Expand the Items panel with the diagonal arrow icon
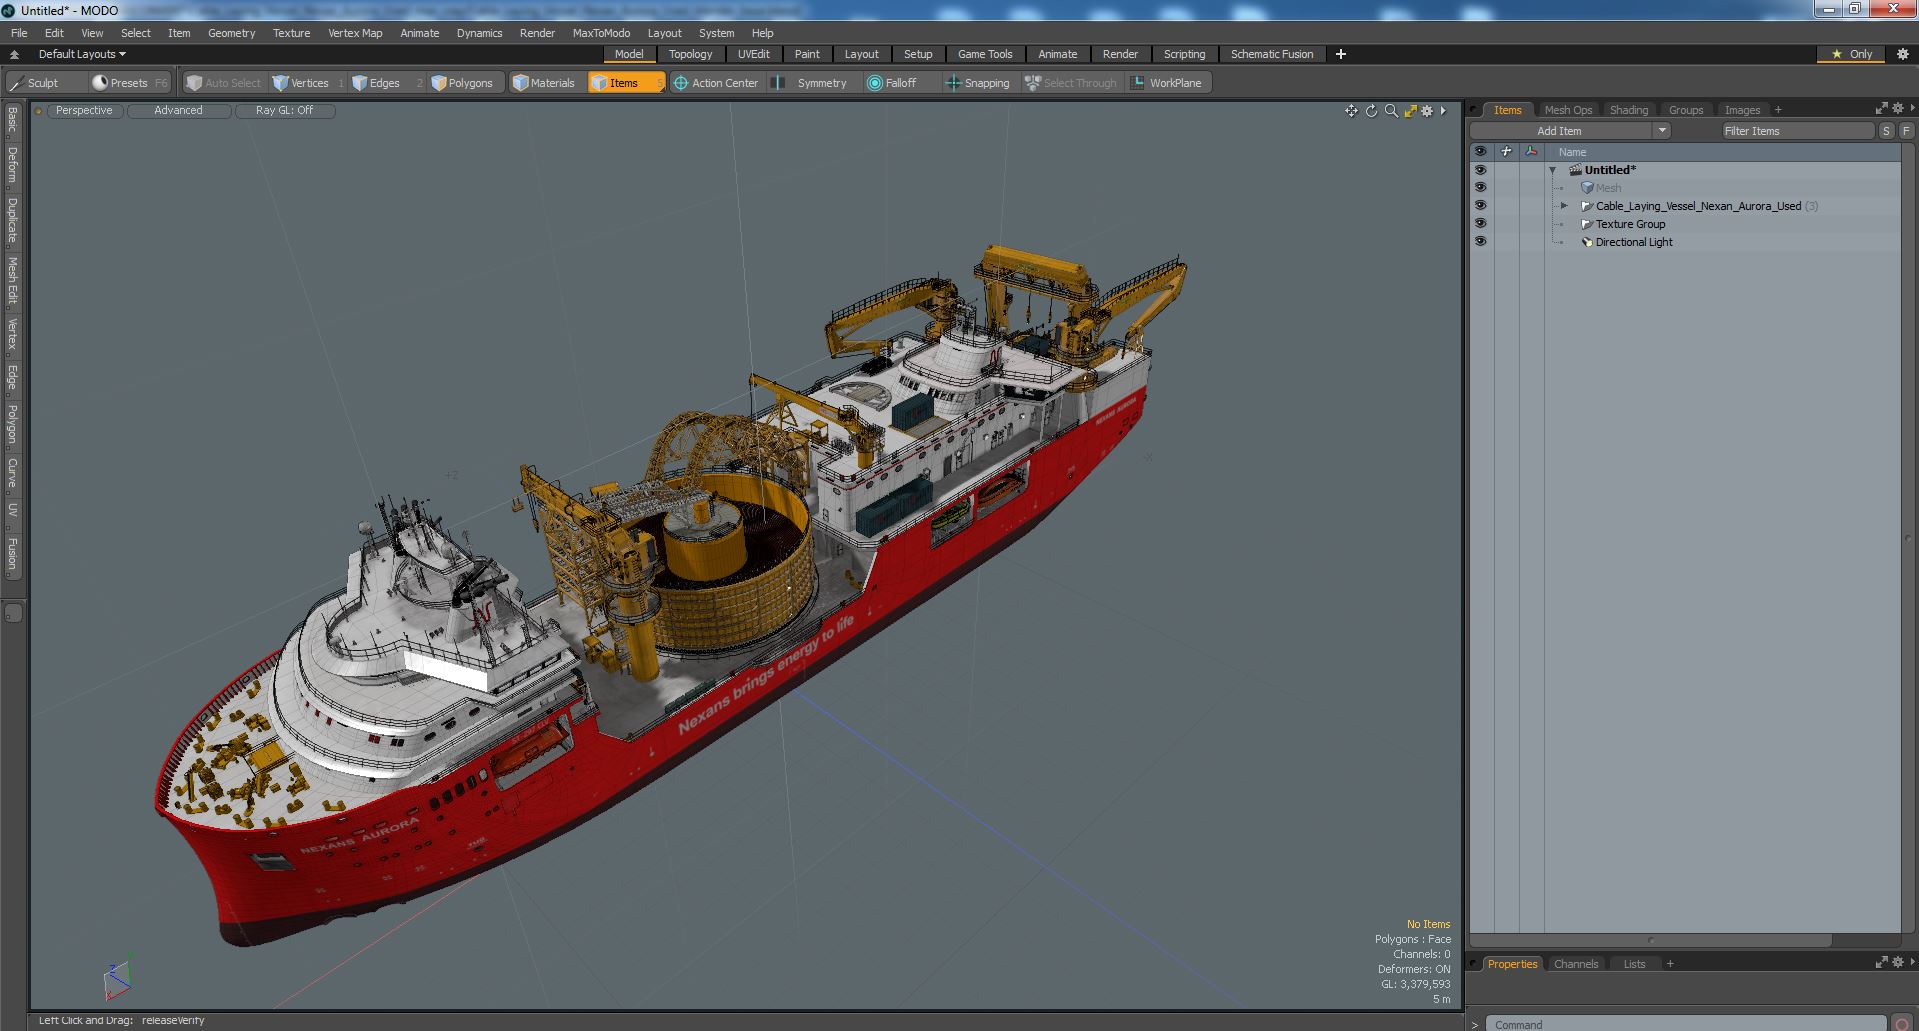 (1881, 108)
